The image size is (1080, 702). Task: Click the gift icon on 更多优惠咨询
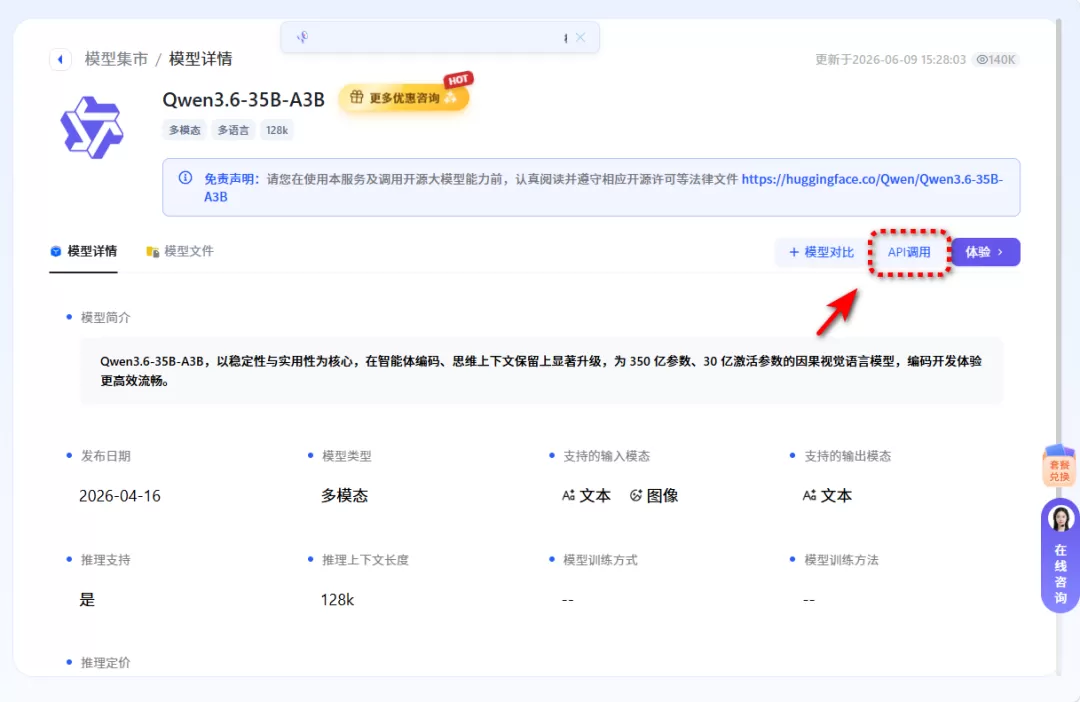(356, 97)
